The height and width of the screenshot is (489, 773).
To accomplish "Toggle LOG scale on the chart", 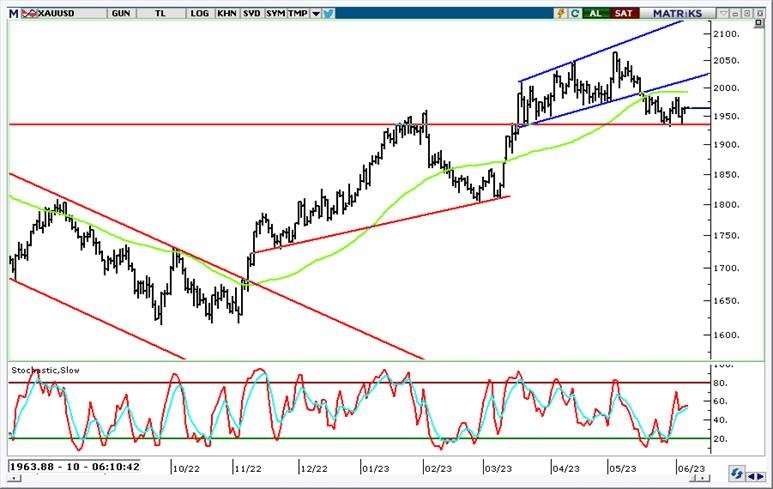I will pyautogui.click(x=199, y=14).
